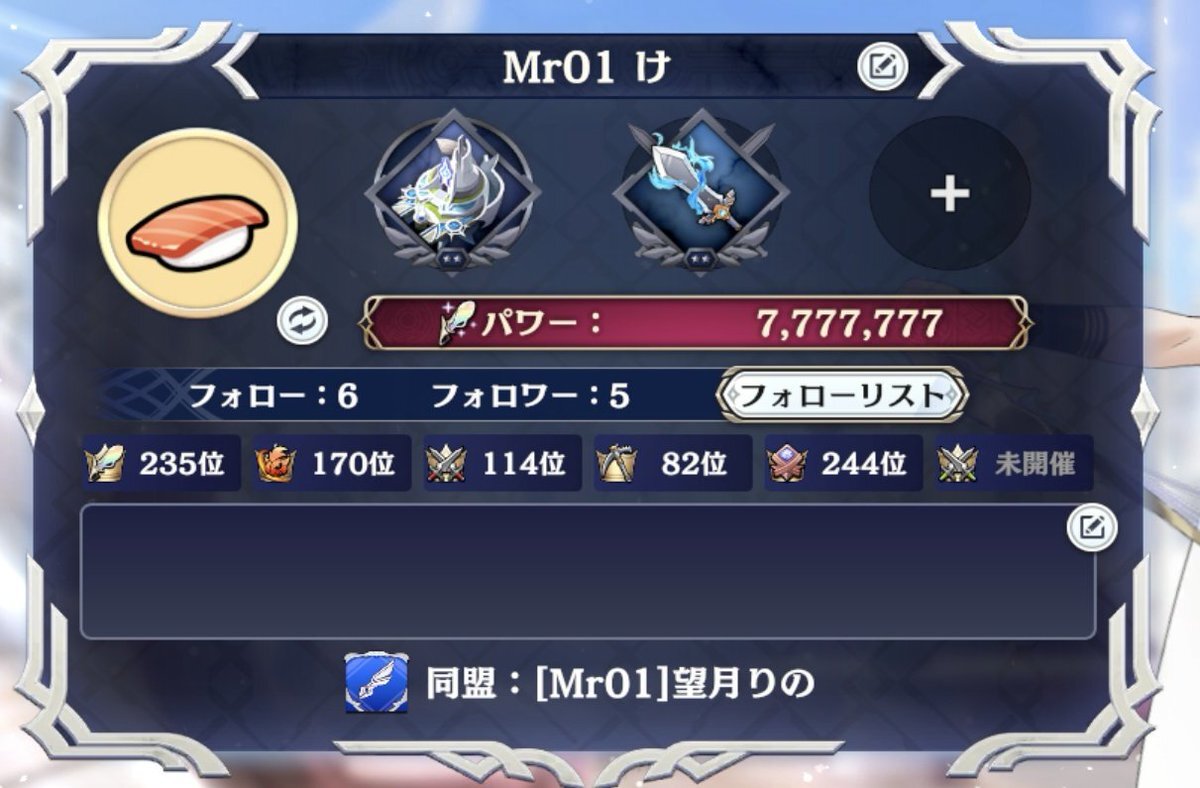View the フォロワー：5 count
The image size is (1200, 788).
[x=530, y=397]
